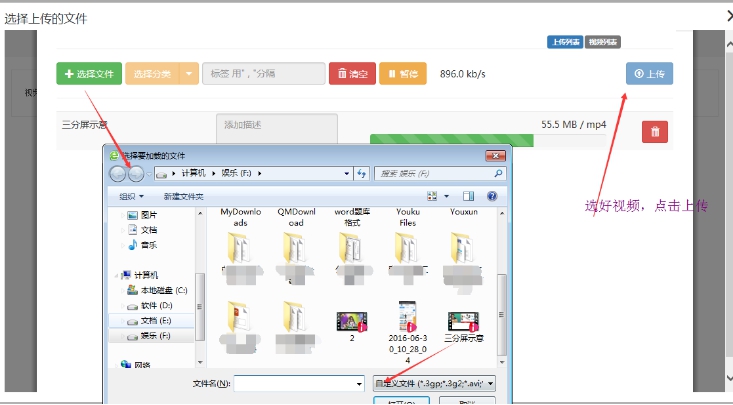
Task: Click the 文件名 input field
Action: tap(298, 383)
